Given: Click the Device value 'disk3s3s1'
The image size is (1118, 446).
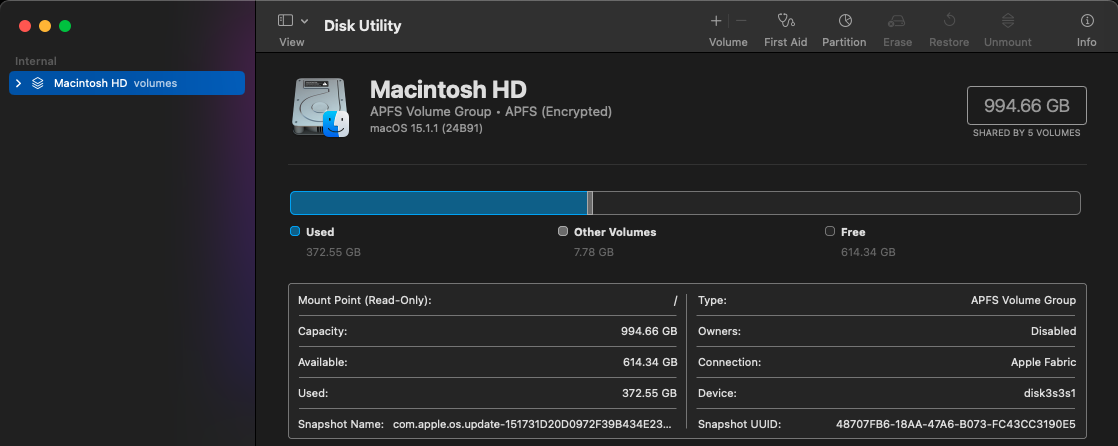Looking at the screenshot, I should pos(1050,393).
